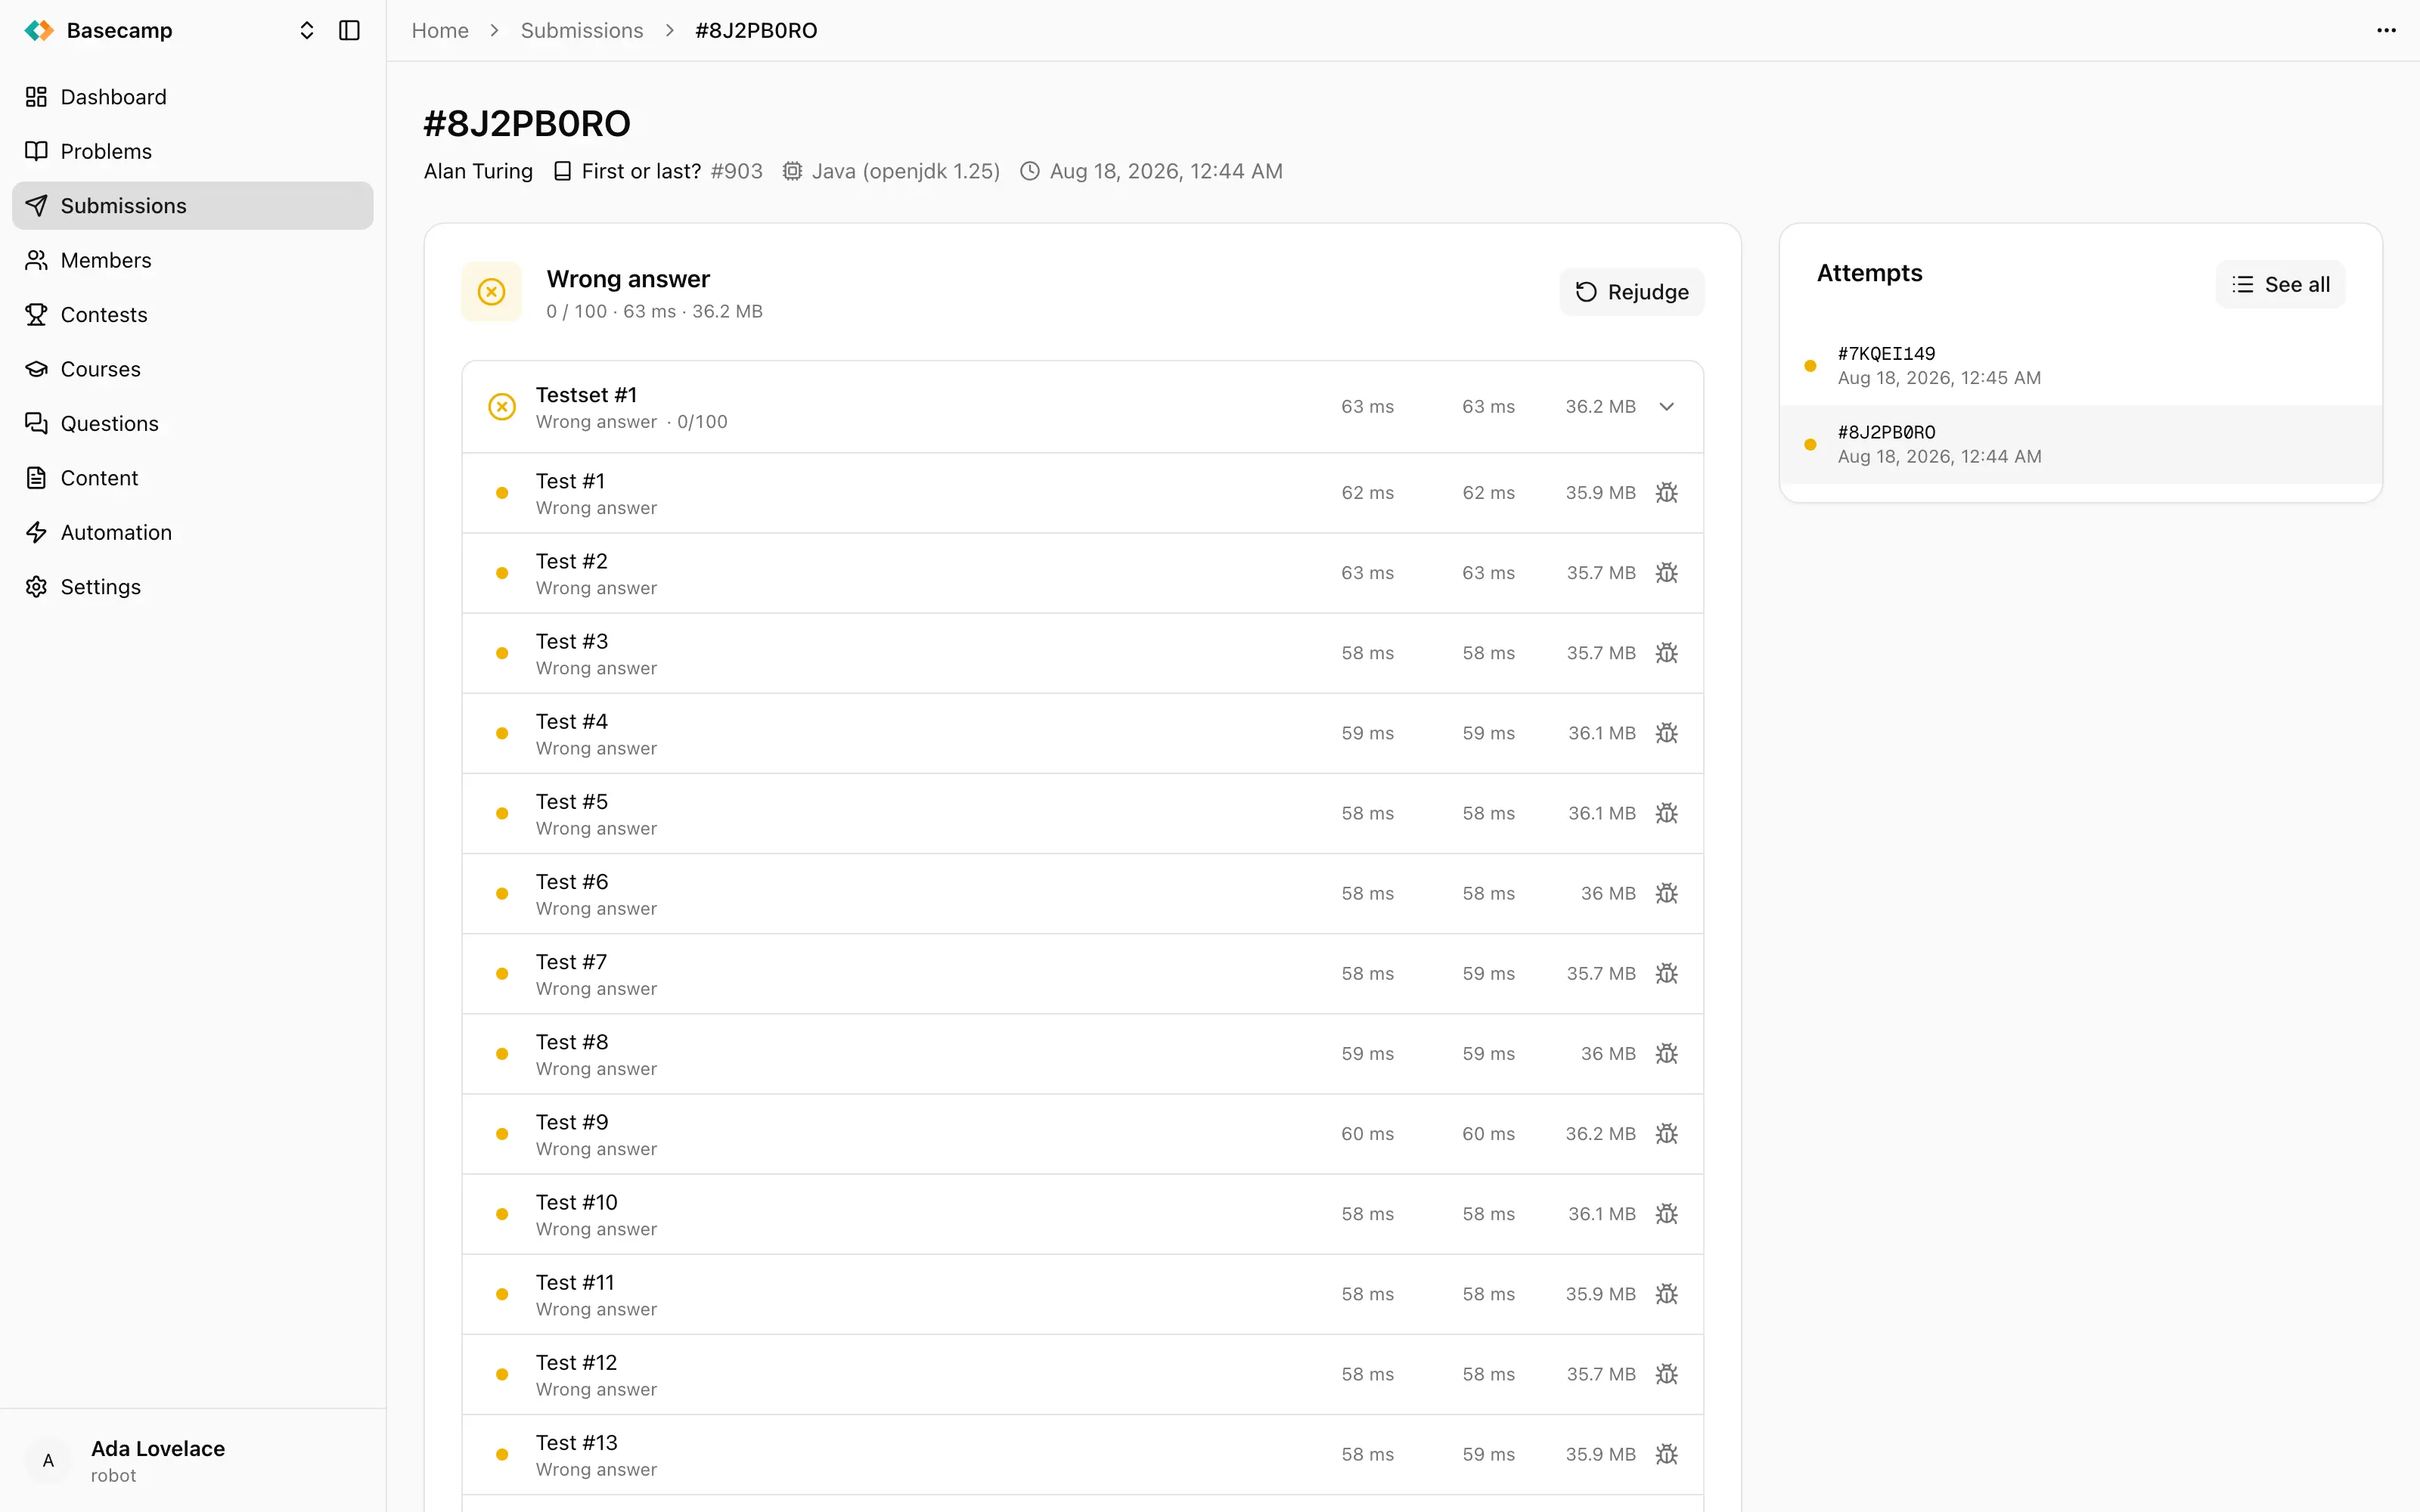
Task: Click the Attempts panel heading
Action: click(x=1870, y=273)
